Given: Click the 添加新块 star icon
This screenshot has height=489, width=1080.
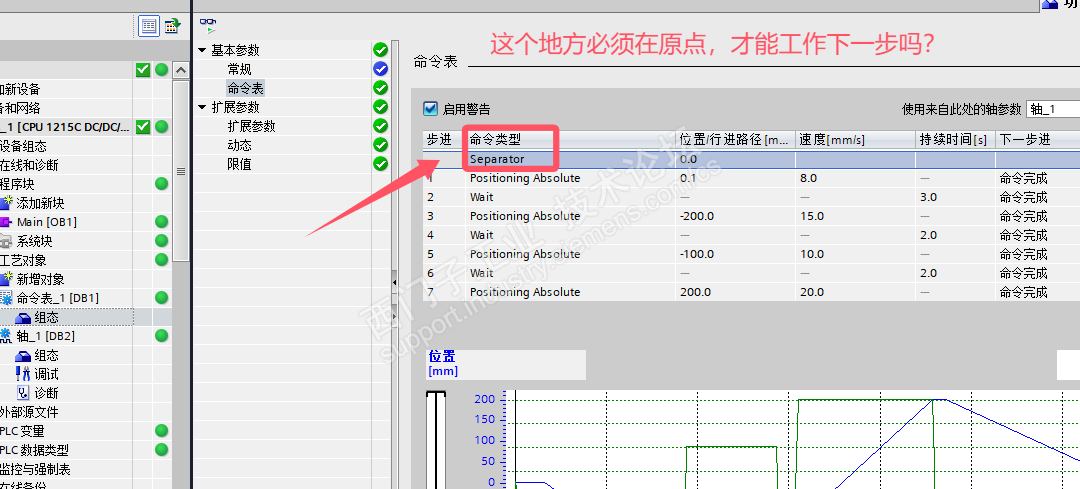Looking at the screenshot, I should (x=7, y=202).
